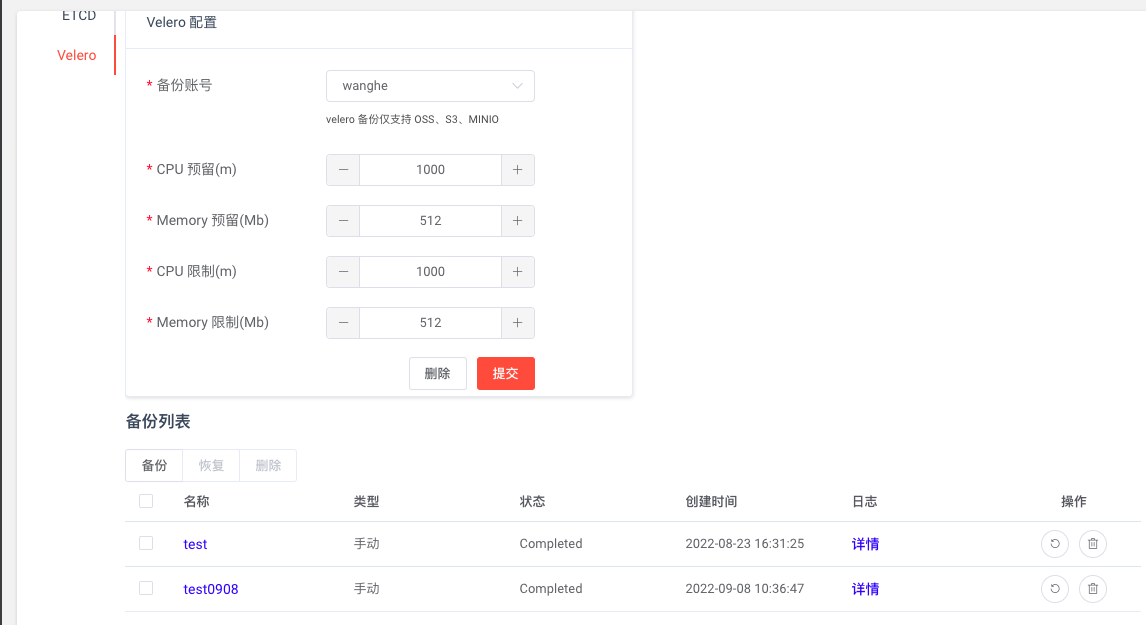Increase CPU 预留(m) with the plus button
This screenshot has height=625, width=1146.
tap(517, 170)
